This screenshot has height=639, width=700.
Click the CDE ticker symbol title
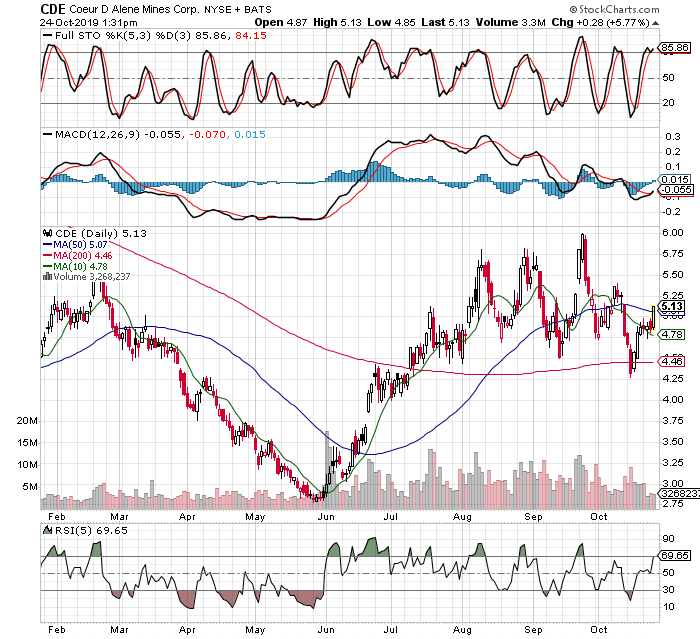point(53,9)
